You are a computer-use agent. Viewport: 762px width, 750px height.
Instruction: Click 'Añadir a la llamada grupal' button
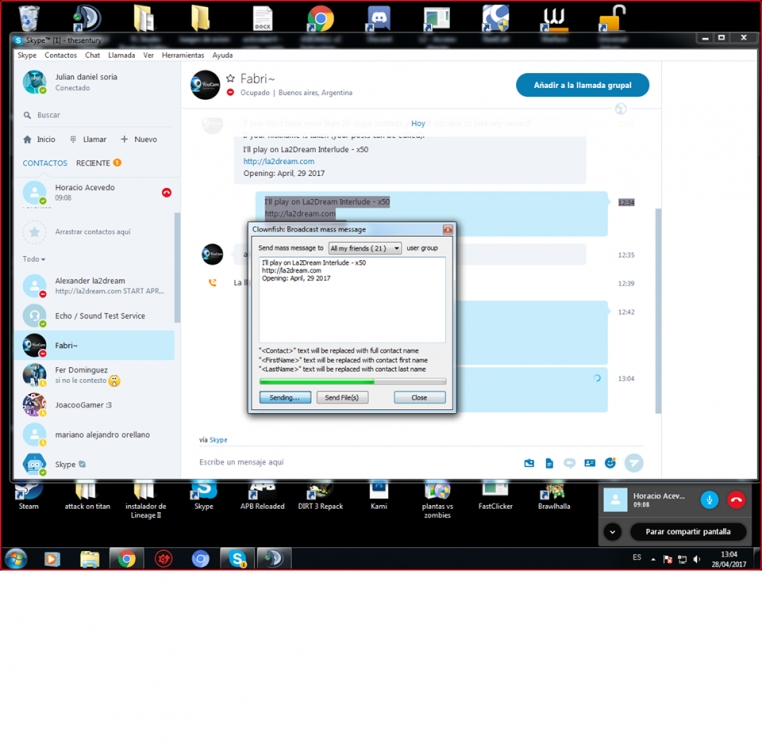(582, 85)
